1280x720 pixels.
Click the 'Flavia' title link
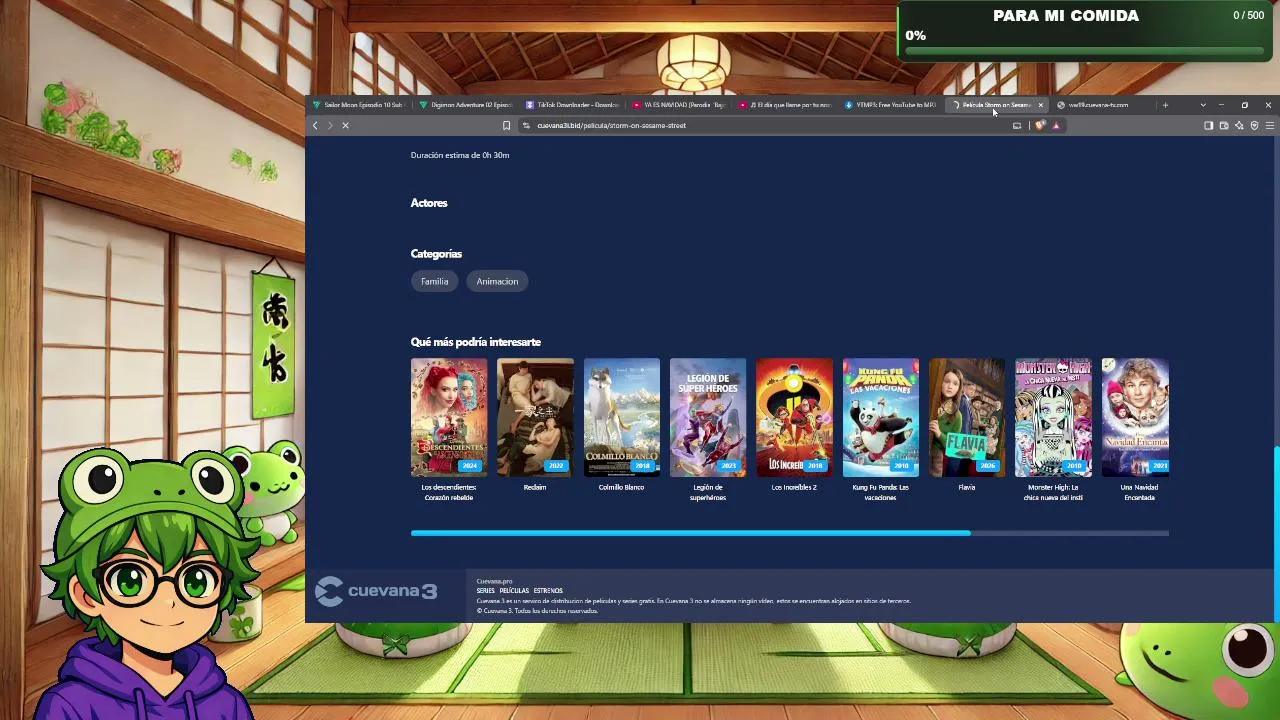coord(967,487)
